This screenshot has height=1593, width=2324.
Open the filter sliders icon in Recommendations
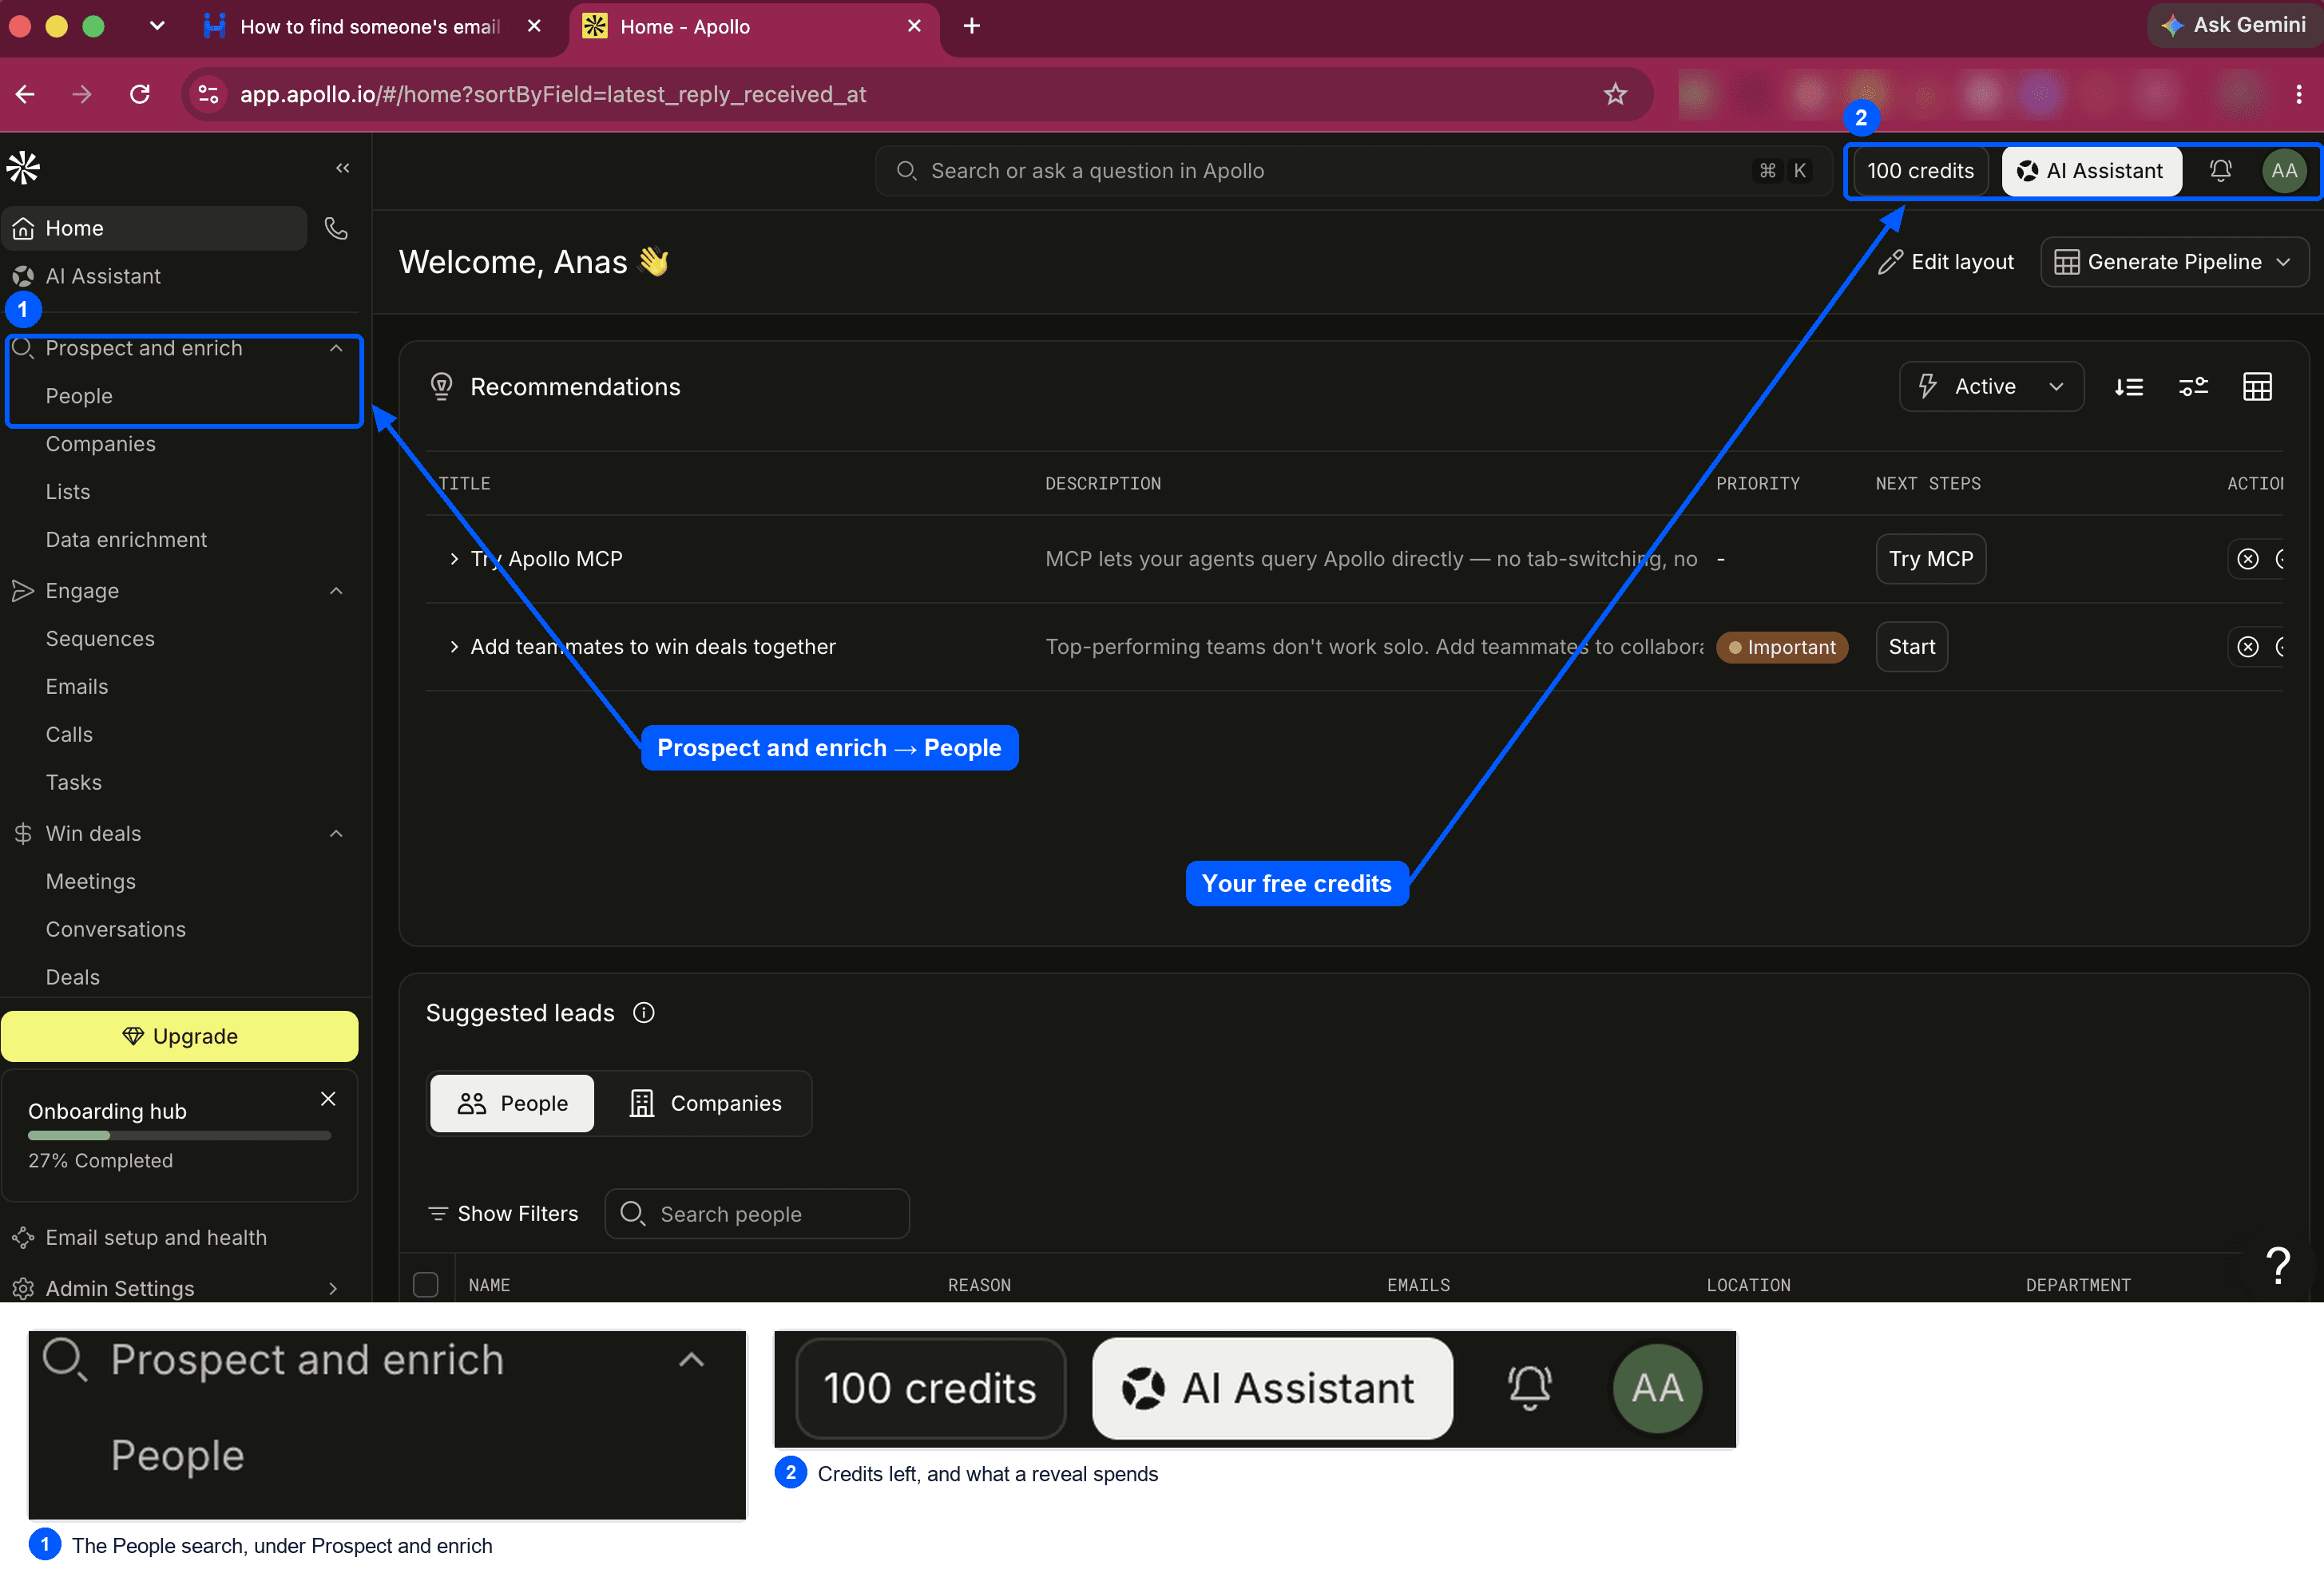pos(2193,387)
